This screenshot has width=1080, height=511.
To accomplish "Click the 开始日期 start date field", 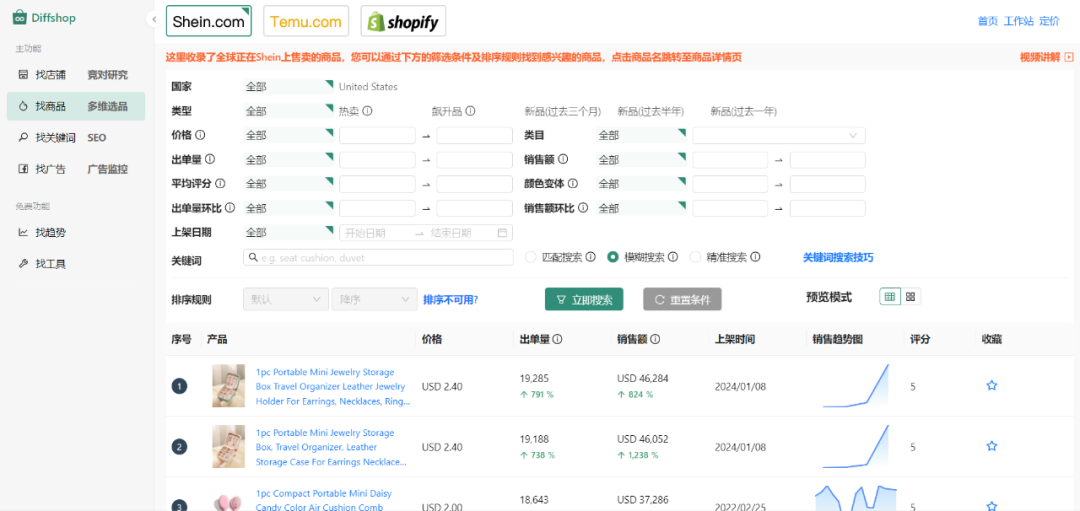I will point(375,233).
